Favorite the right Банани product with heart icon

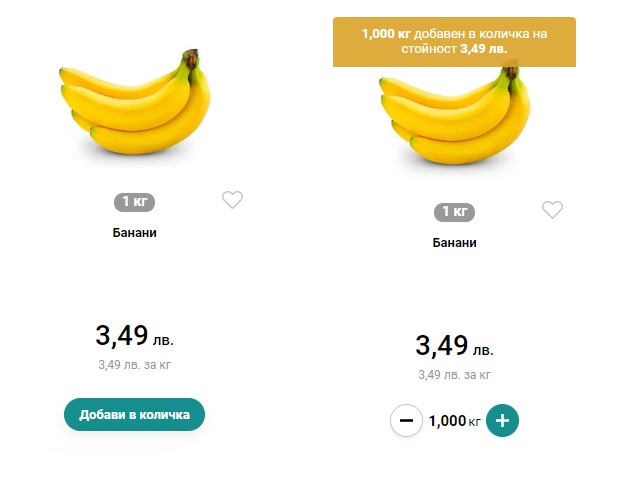552,210
